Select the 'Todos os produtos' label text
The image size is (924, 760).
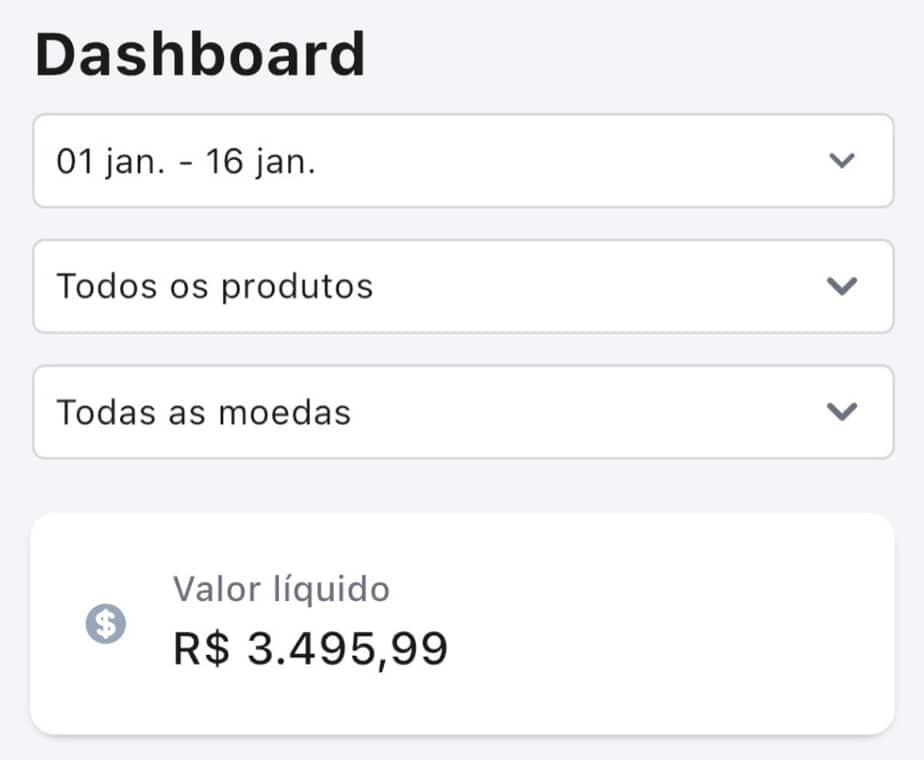(214, 287)
